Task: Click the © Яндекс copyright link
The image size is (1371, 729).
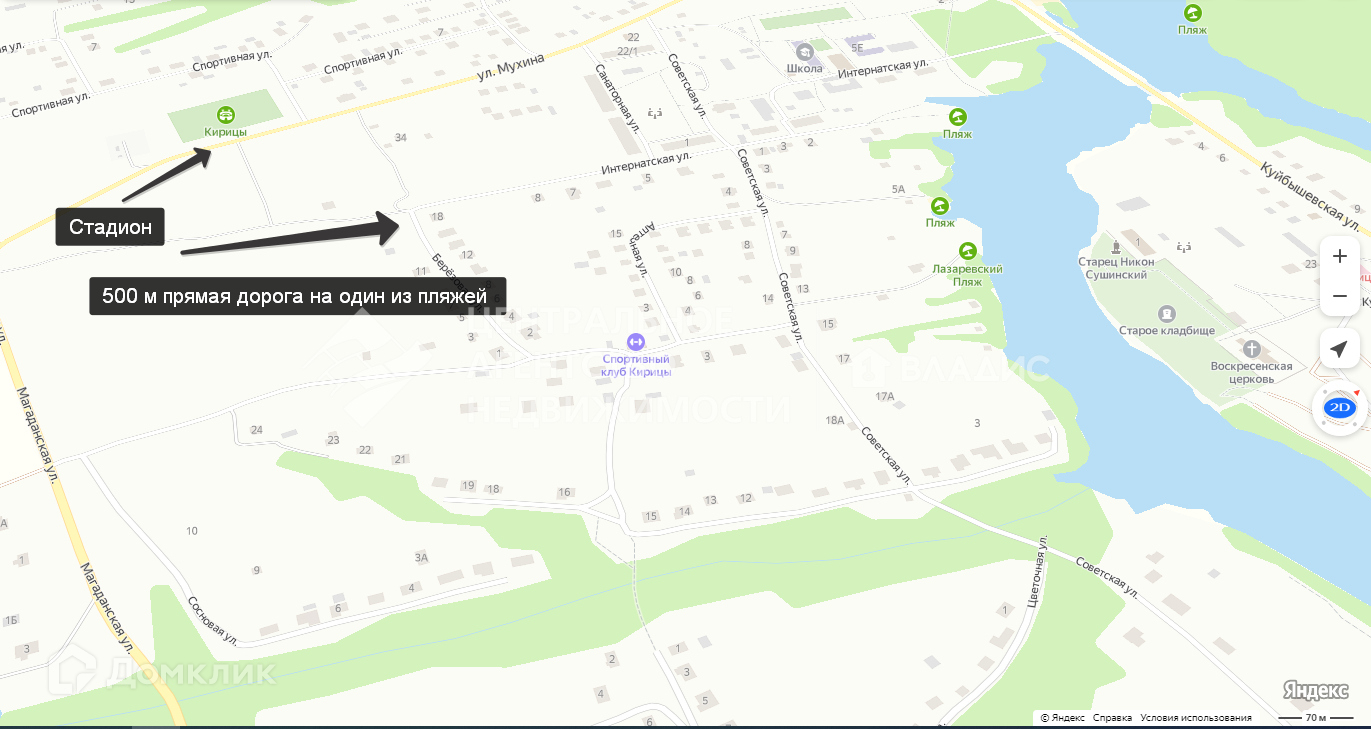Action: click(1062, 718)
